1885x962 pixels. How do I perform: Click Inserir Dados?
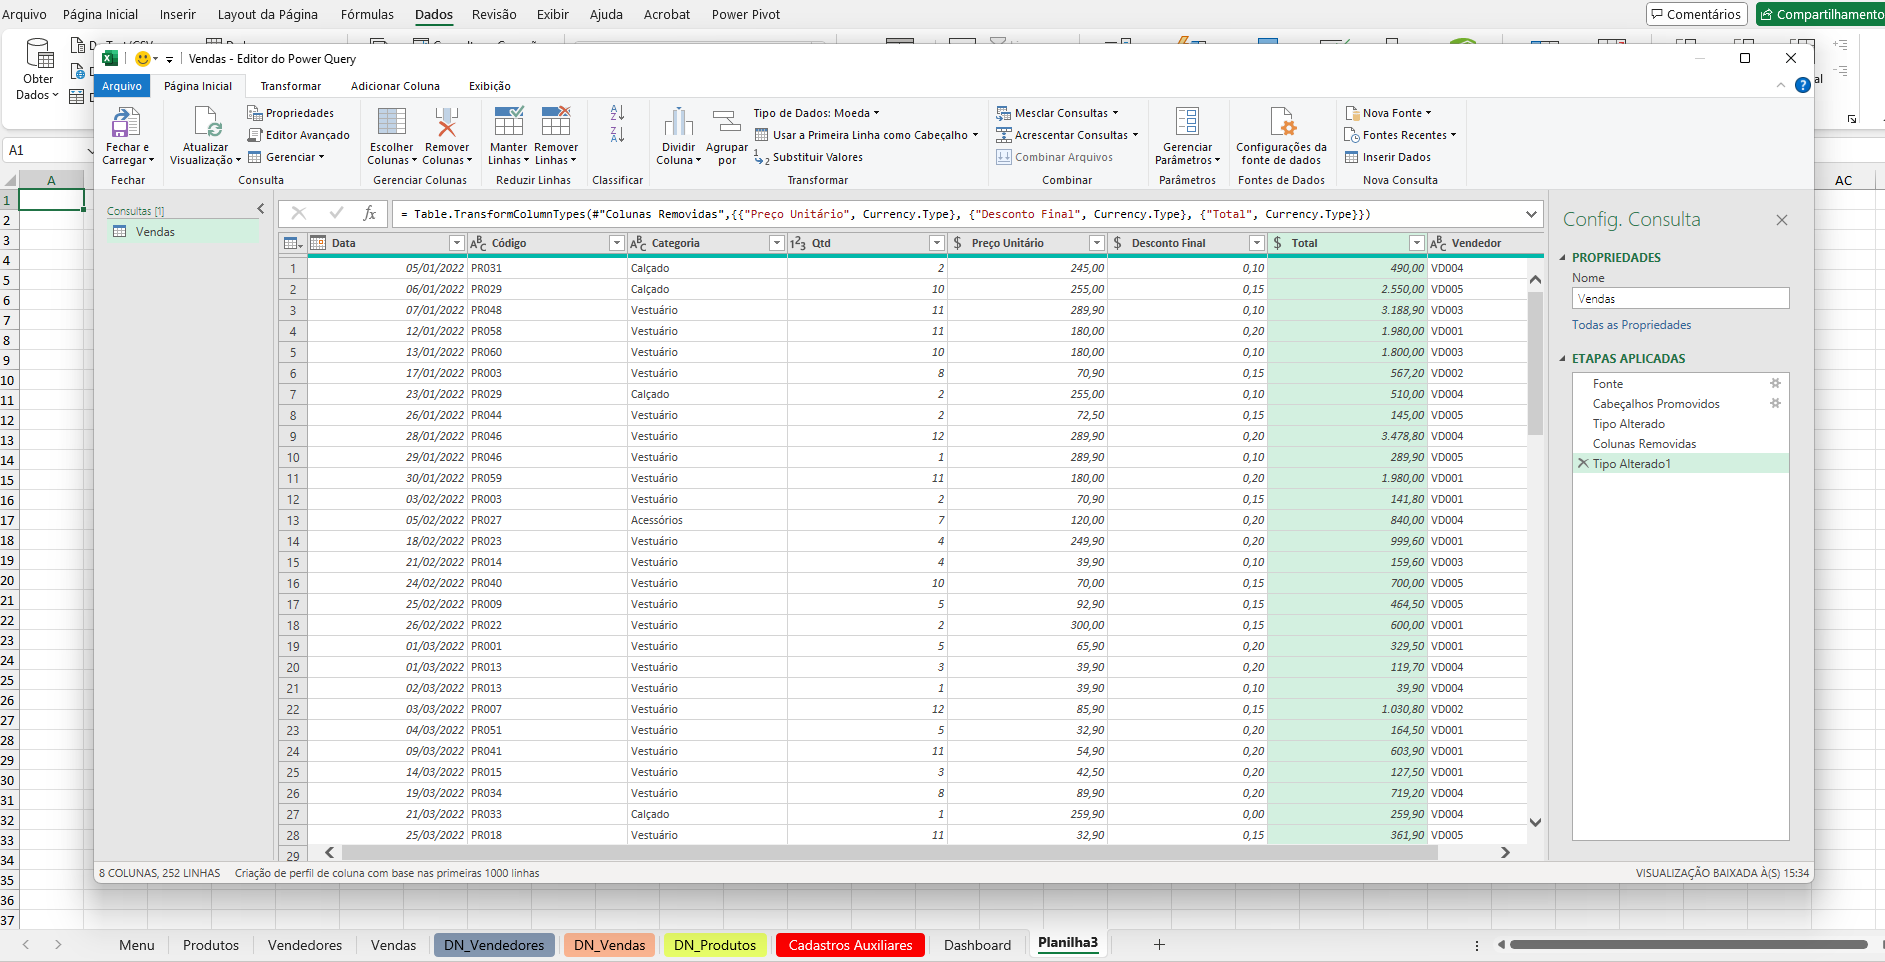pyautogui.click(x=1388, y=157)
